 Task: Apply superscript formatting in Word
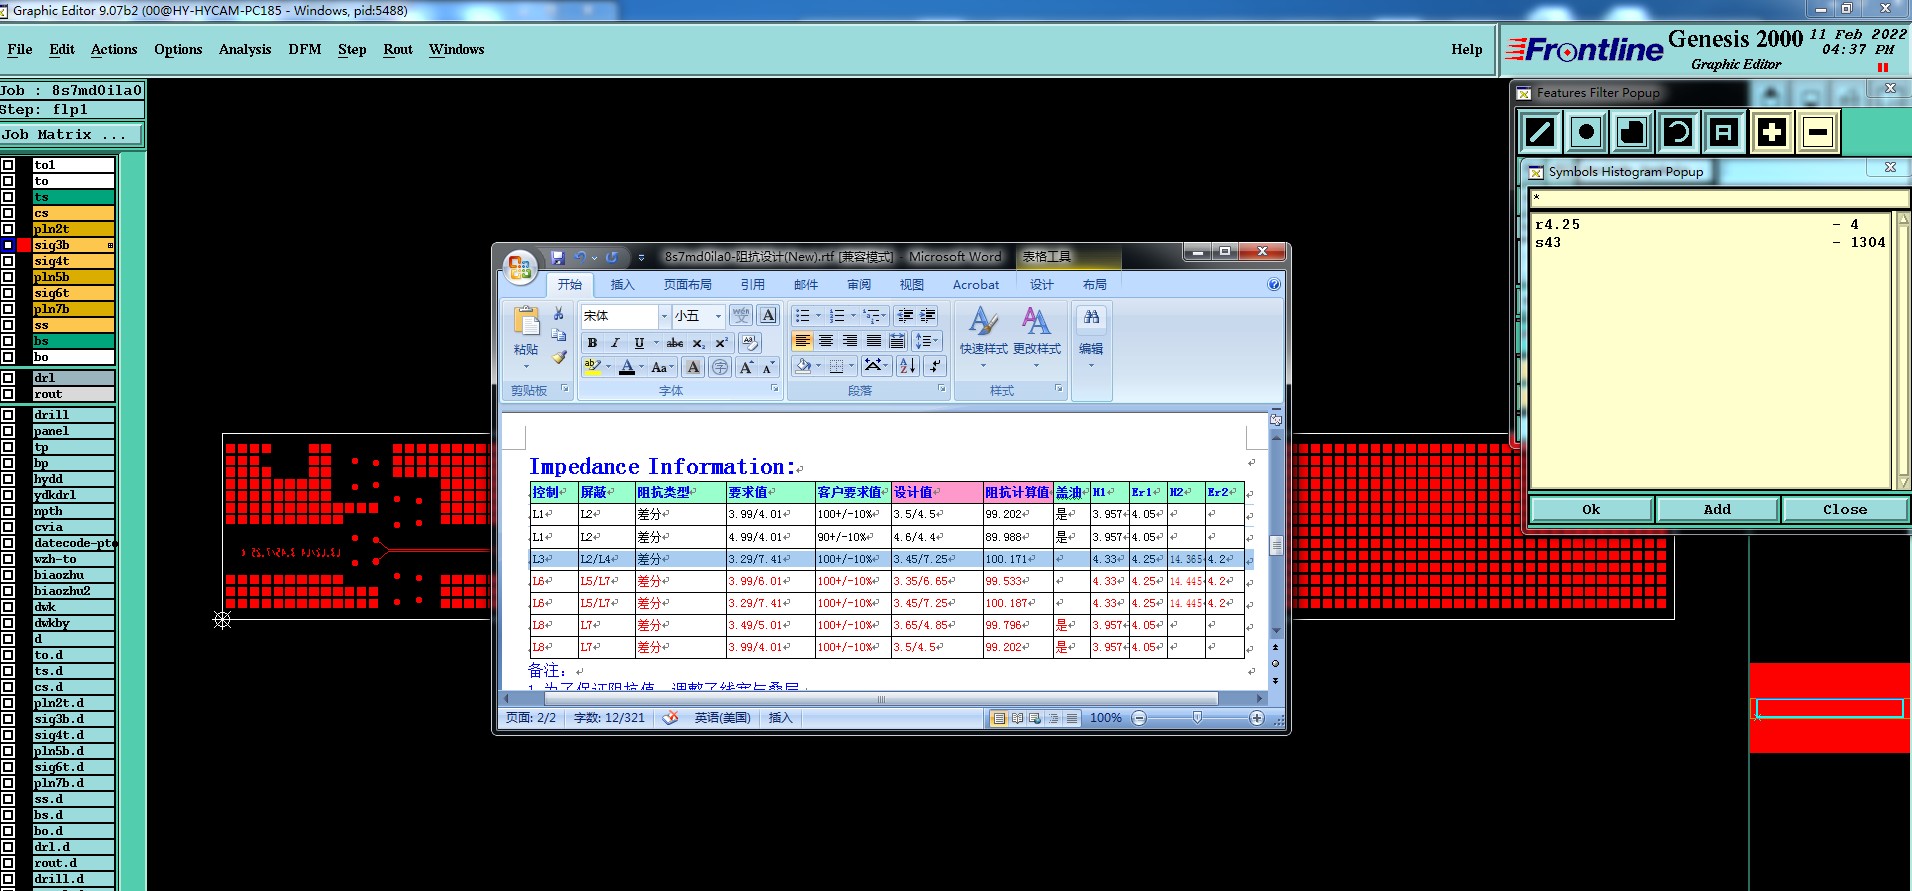[721, 343]
